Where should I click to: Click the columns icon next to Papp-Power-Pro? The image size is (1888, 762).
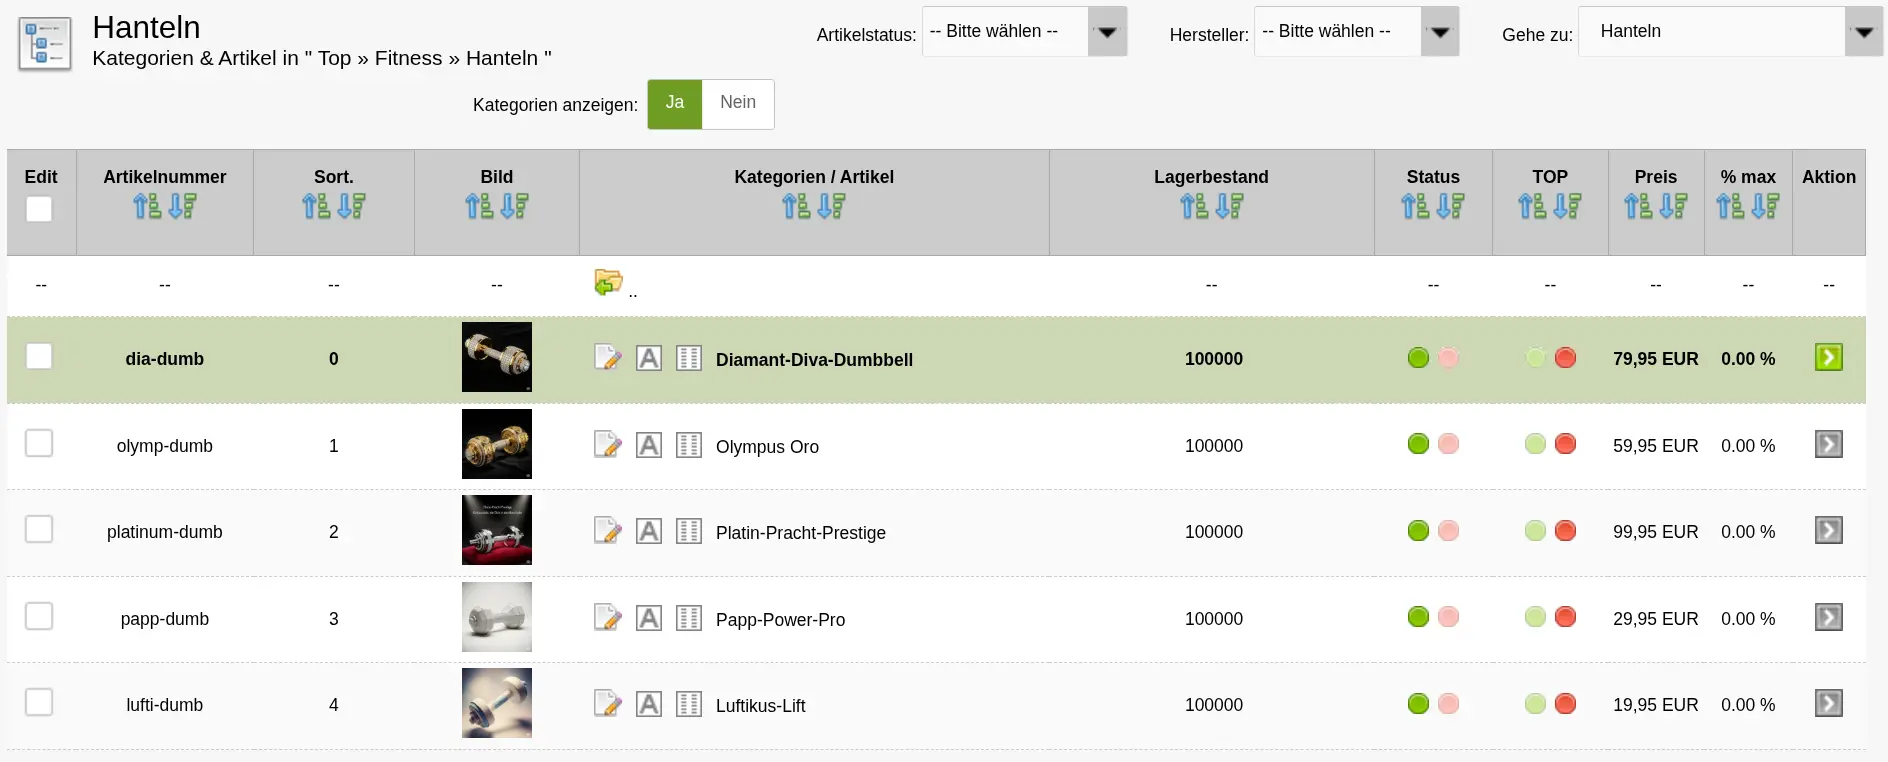coord(689,618)
